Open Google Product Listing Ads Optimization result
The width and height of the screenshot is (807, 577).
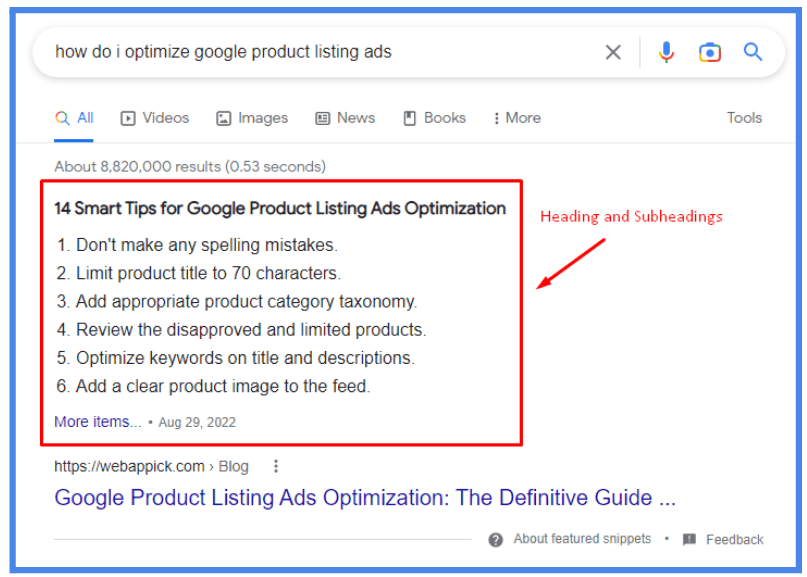coord(365,498)
